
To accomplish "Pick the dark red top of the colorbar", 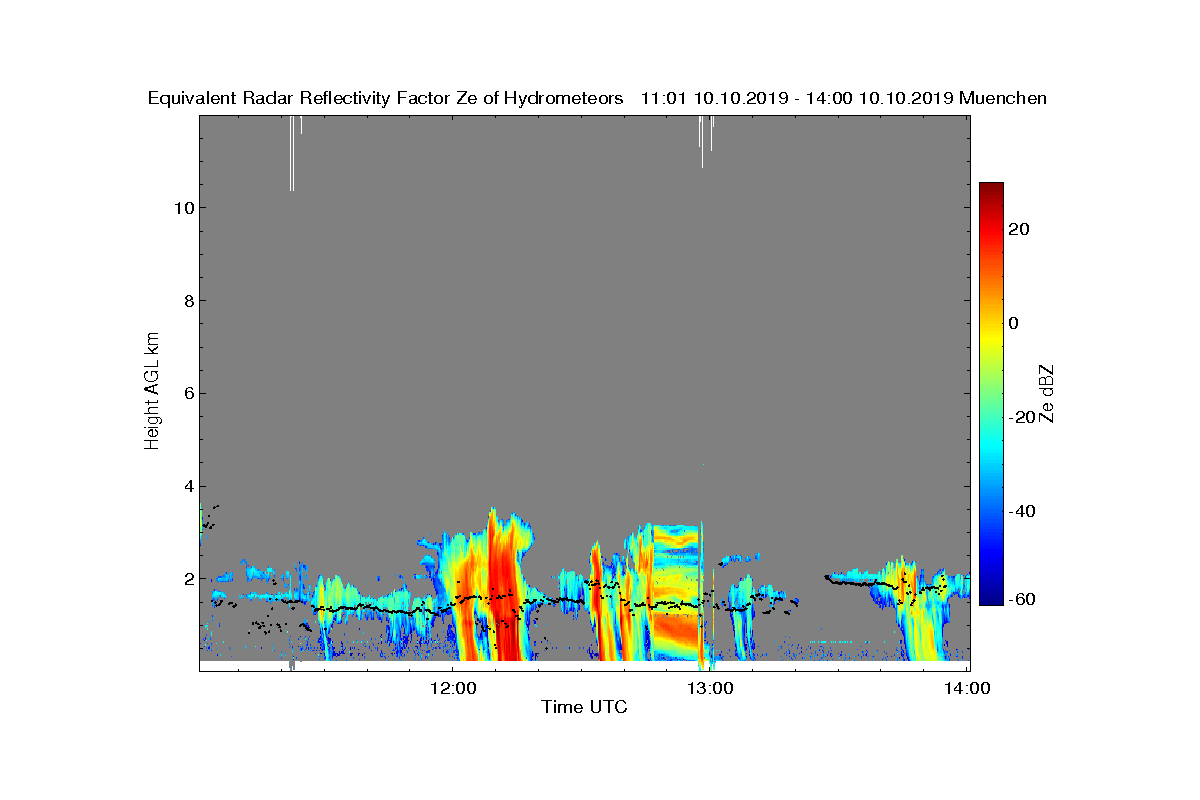I will click(x=991, y=188).
